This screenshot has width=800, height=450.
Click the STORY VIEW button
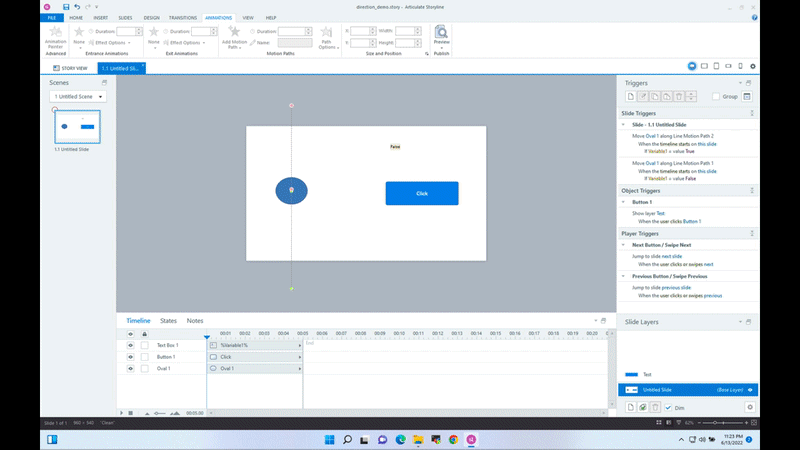pyautogui.click(x=70, y=68)
